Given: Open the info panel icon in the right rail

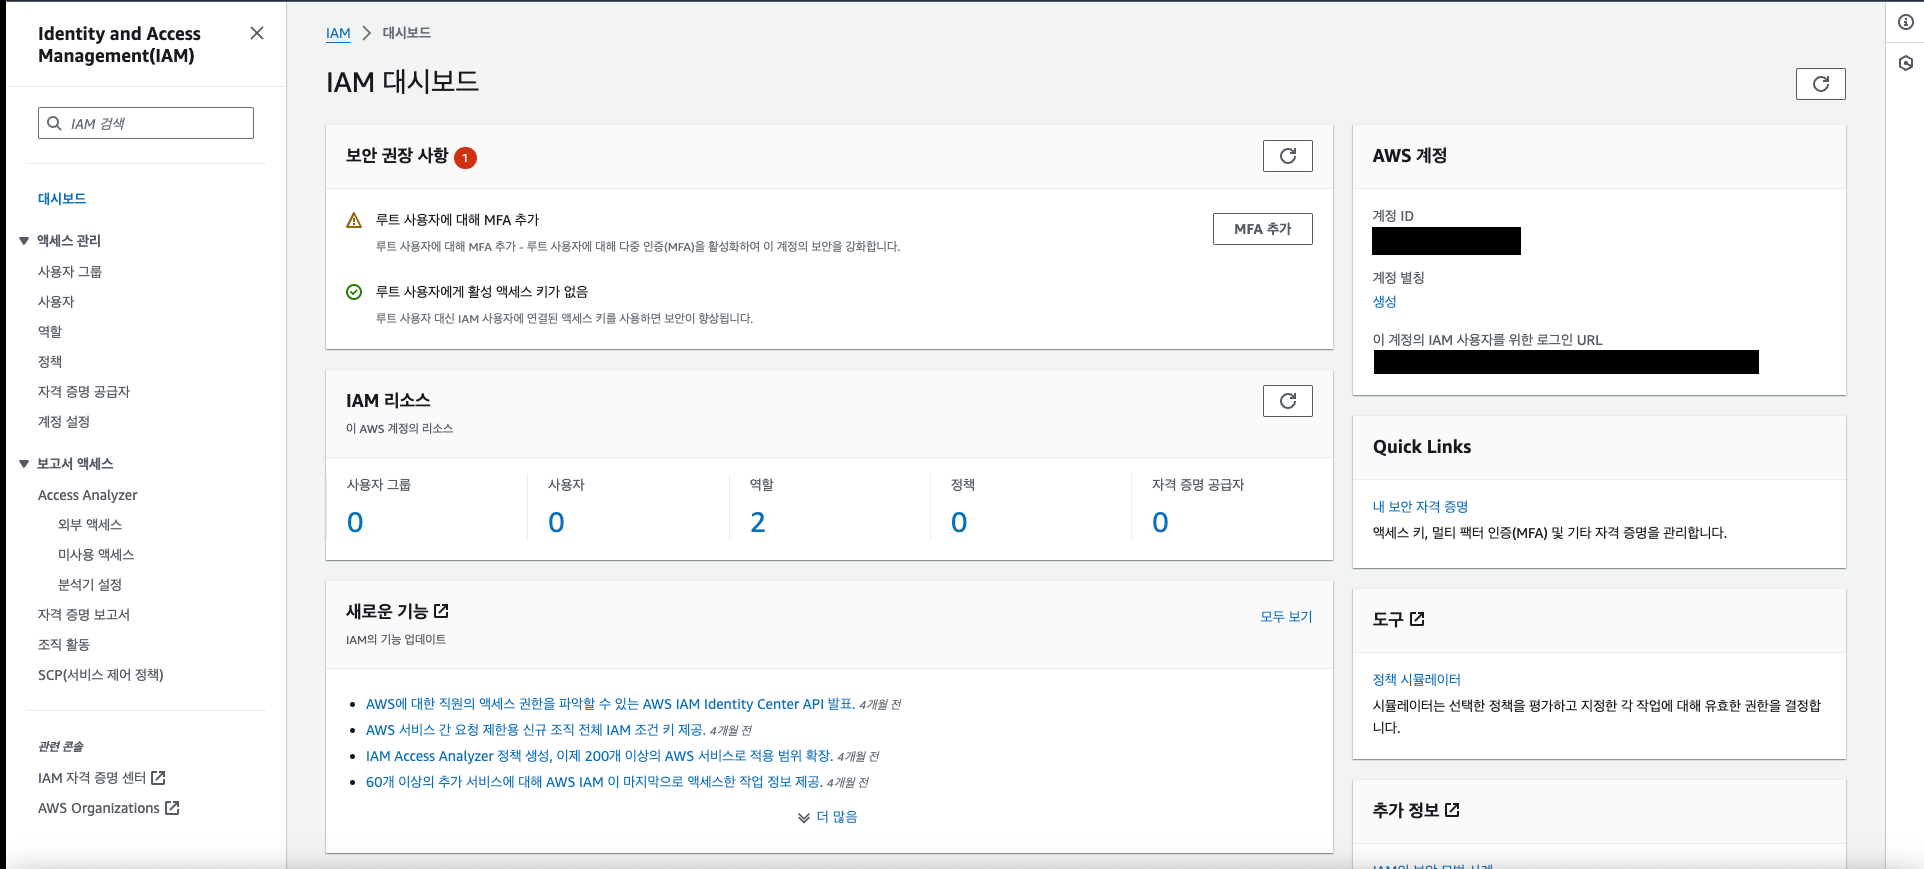Looking at the screenshot, I should click(x=1906, y=22).
